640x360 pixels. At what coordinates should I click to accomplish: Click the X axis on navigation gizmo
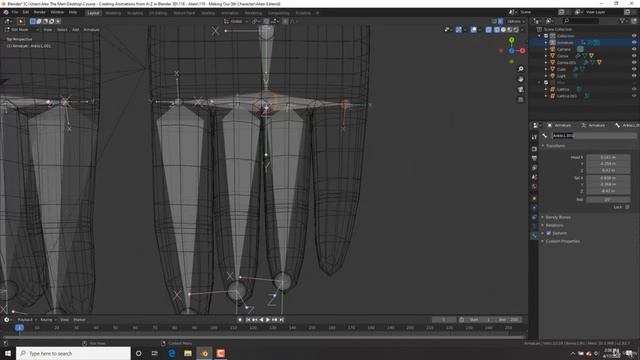[522, 51]
